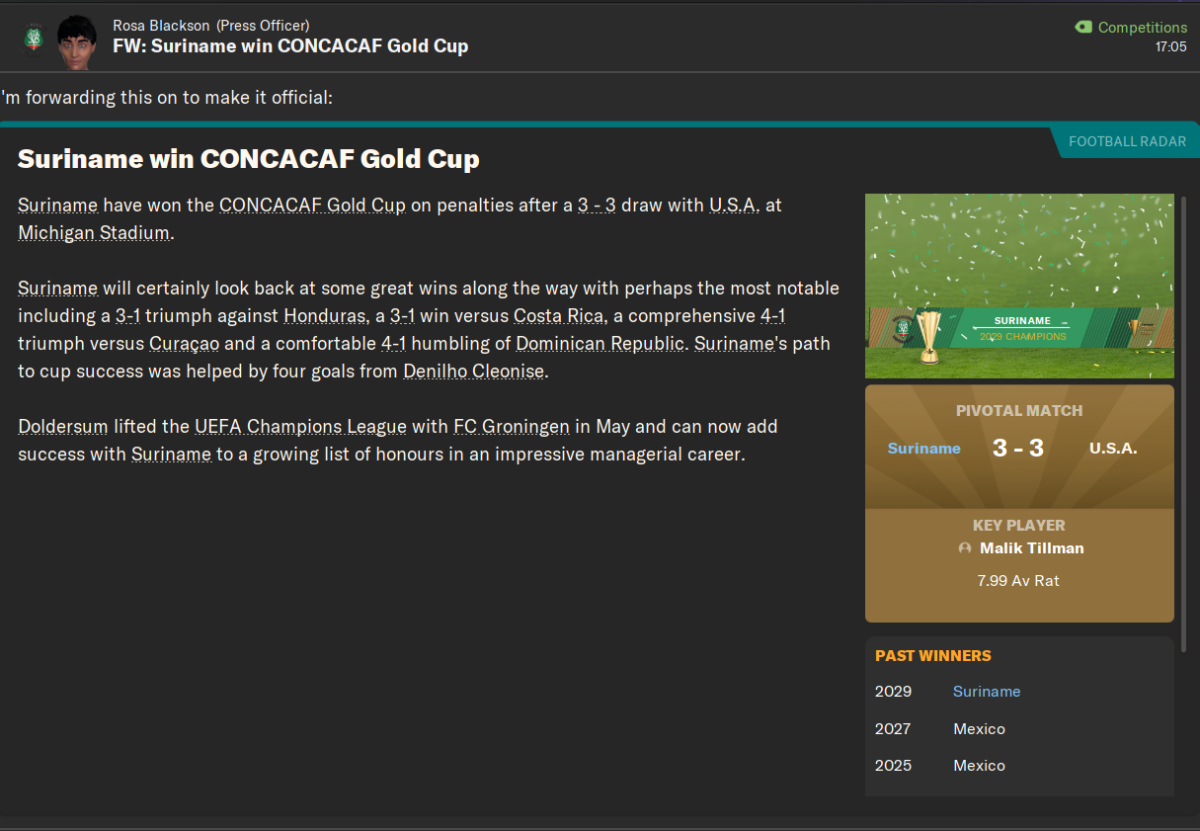
Task: Click the green Competitions tag icon
Action: [x=1084, y=27]
